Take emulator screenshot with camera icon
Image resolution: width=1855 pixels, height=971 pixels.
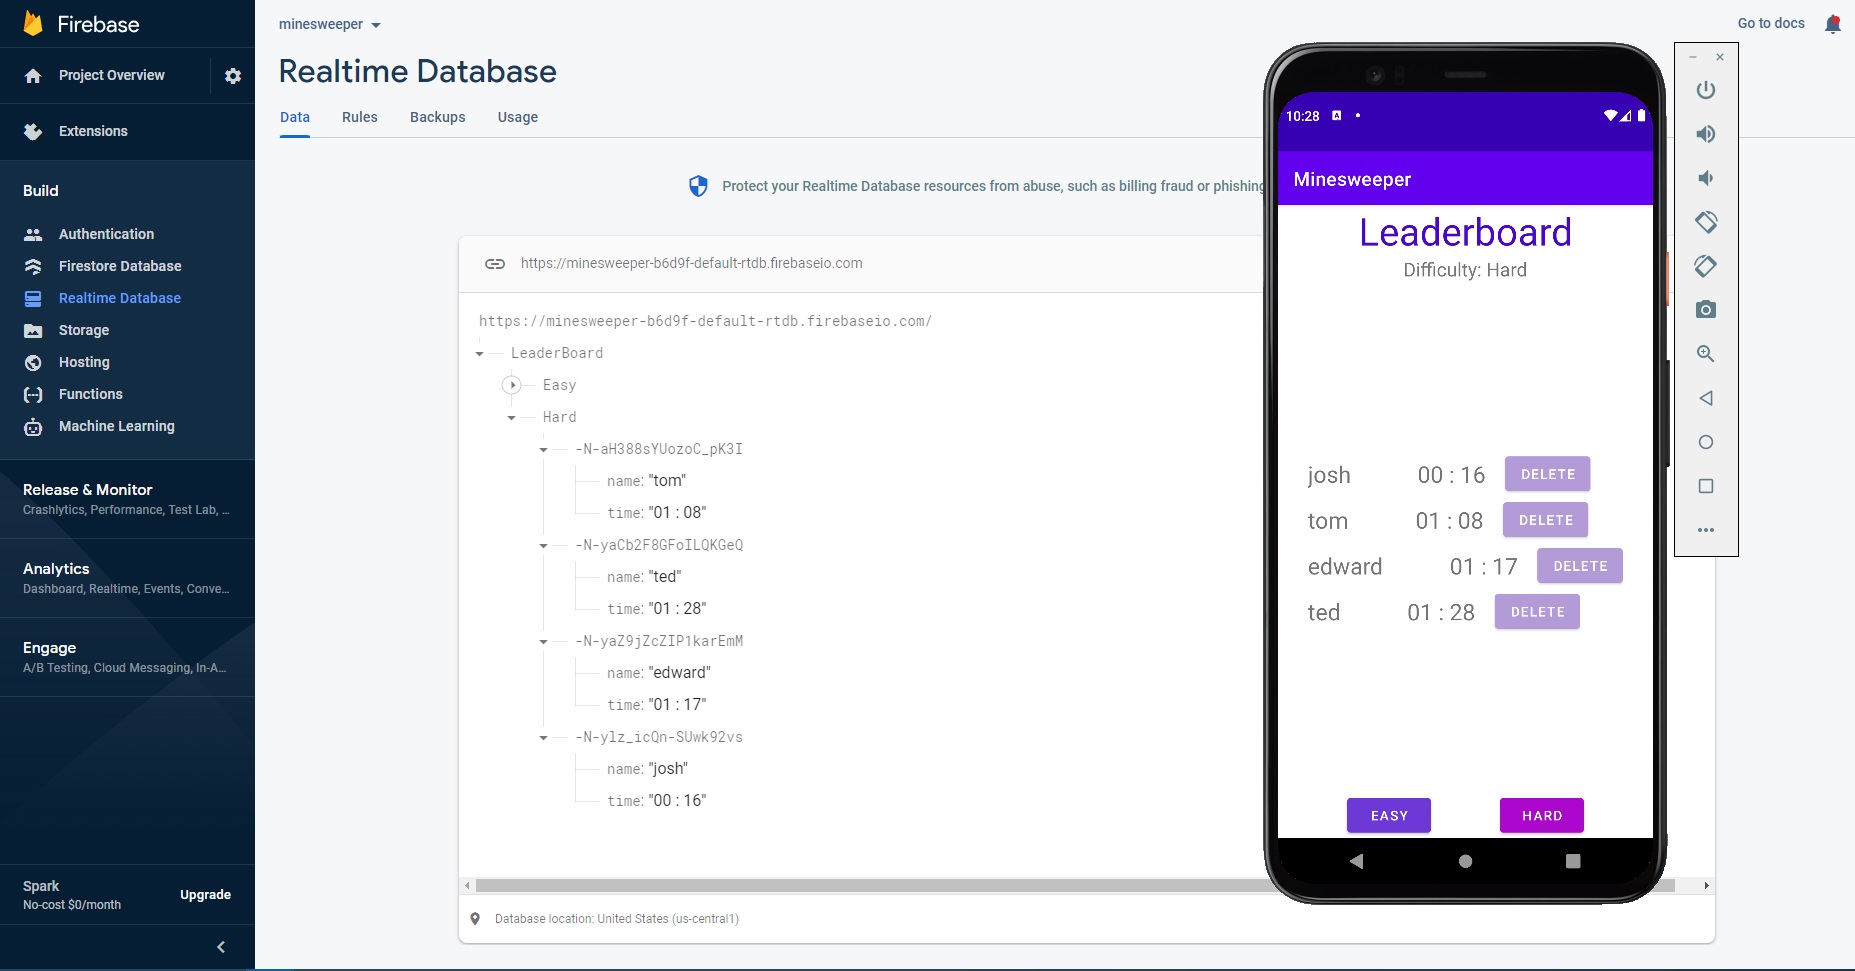pyautogui.click(x=1706, y=310)
